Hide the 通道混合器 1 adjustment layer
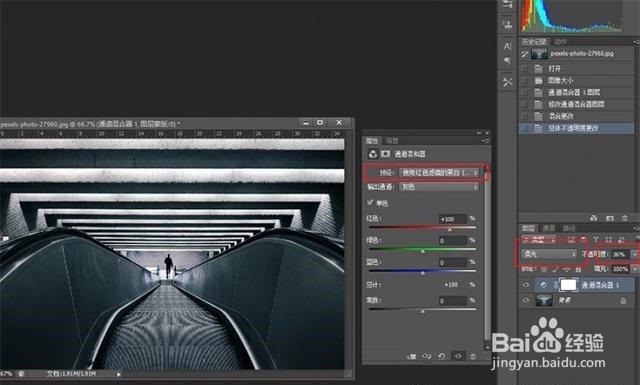Viewport: 640px width, 385px height. 526,285
